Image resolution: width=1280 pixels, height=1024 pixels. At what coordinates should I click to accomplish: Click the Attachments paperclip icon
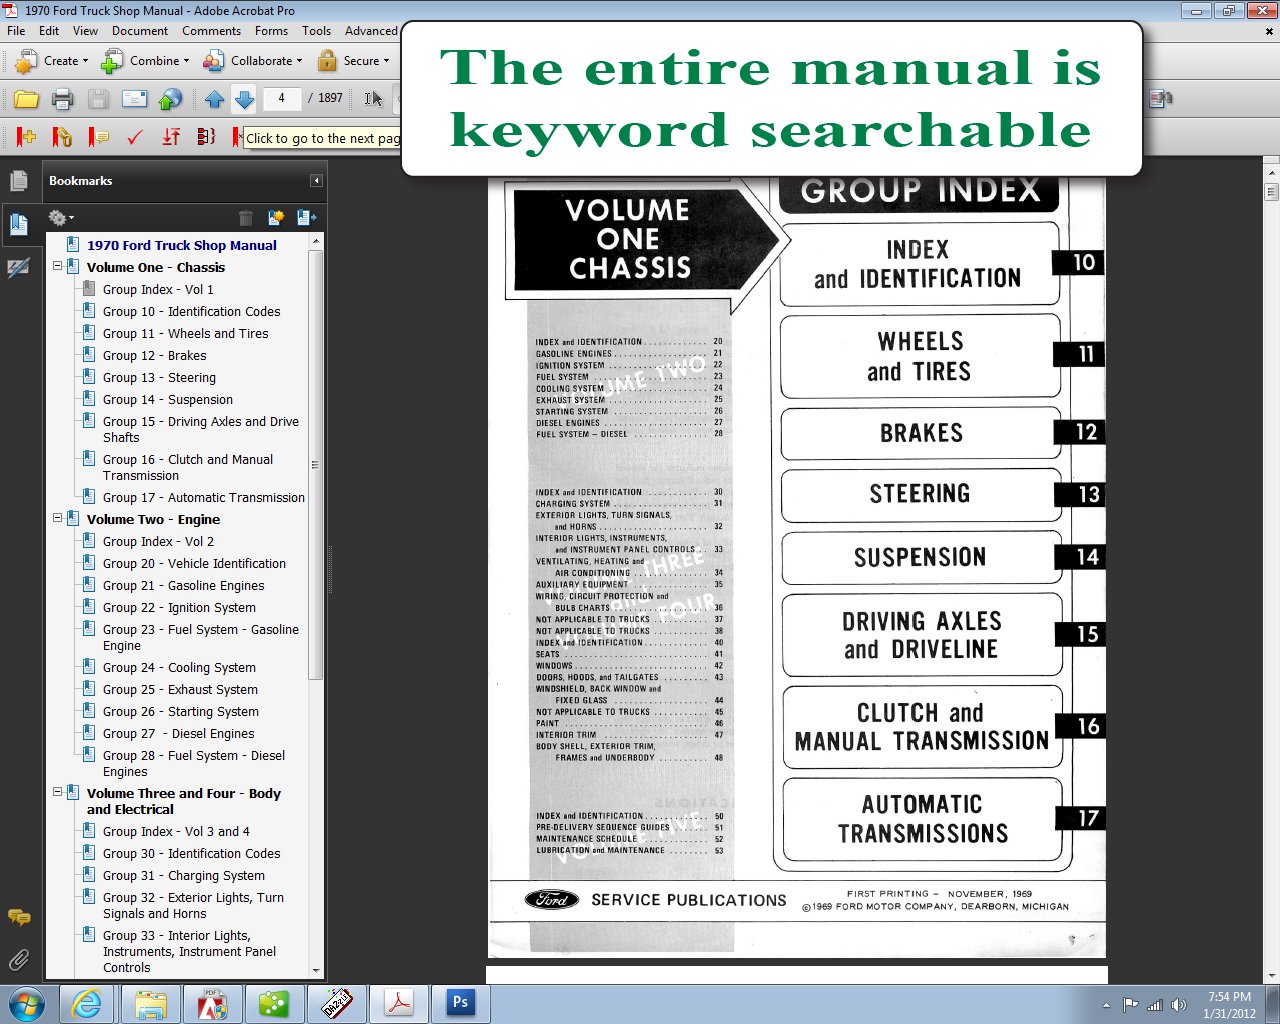pos(18,958)
